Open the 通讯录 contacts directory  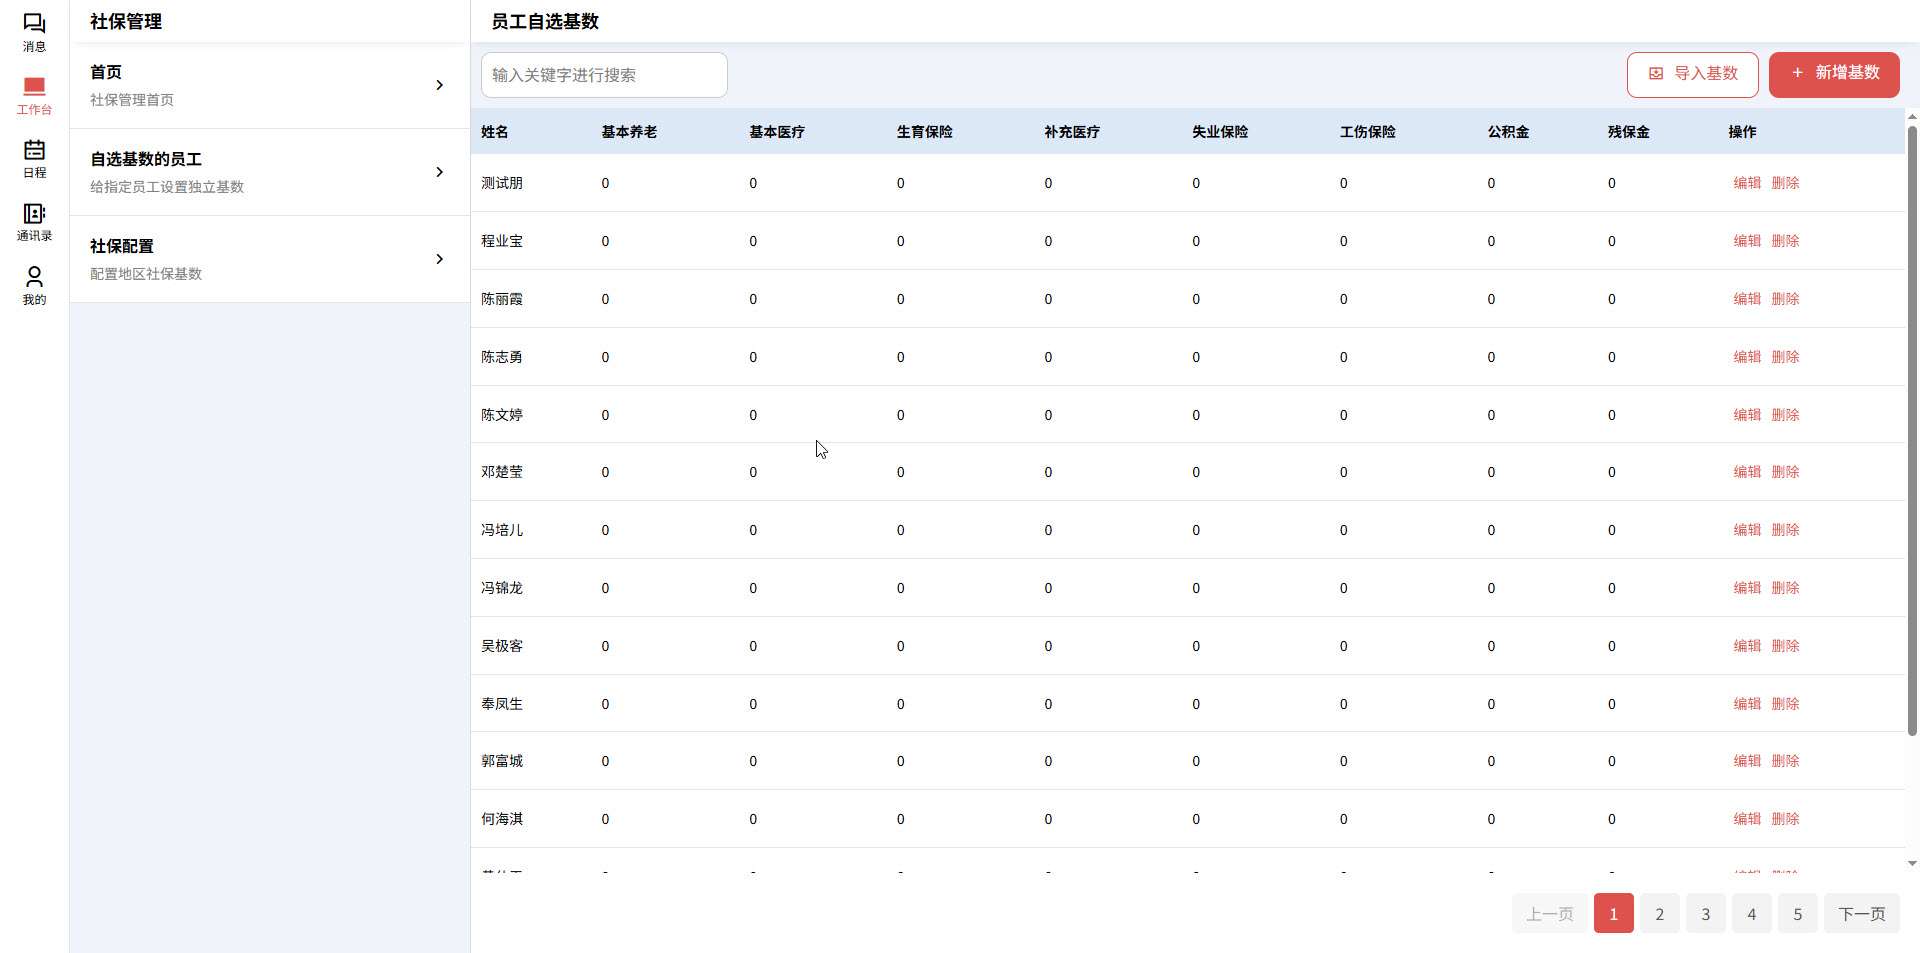point(34,220)
